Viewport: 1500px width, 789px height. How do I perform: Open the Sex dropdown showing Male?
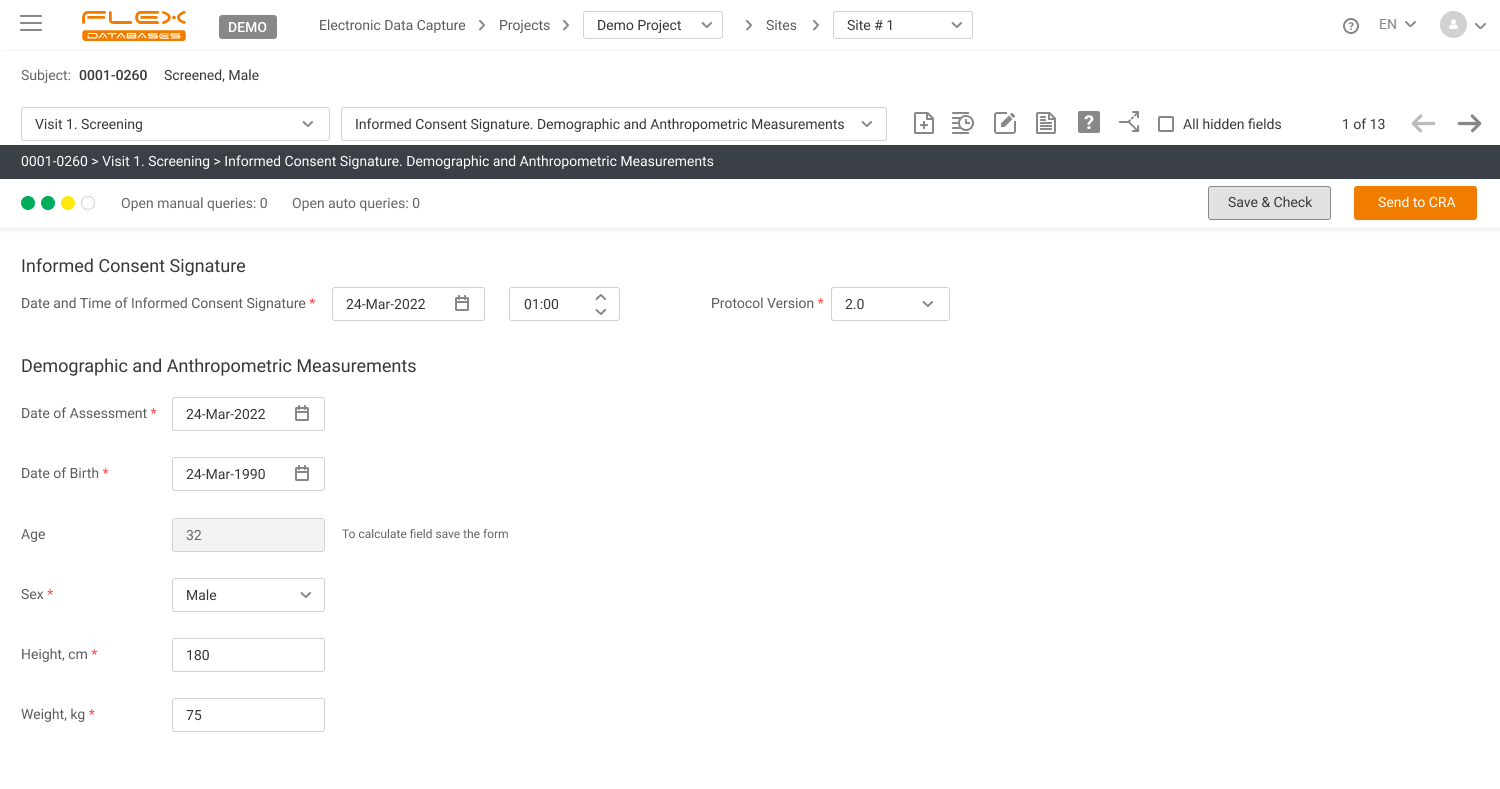(x=248, y=595)
